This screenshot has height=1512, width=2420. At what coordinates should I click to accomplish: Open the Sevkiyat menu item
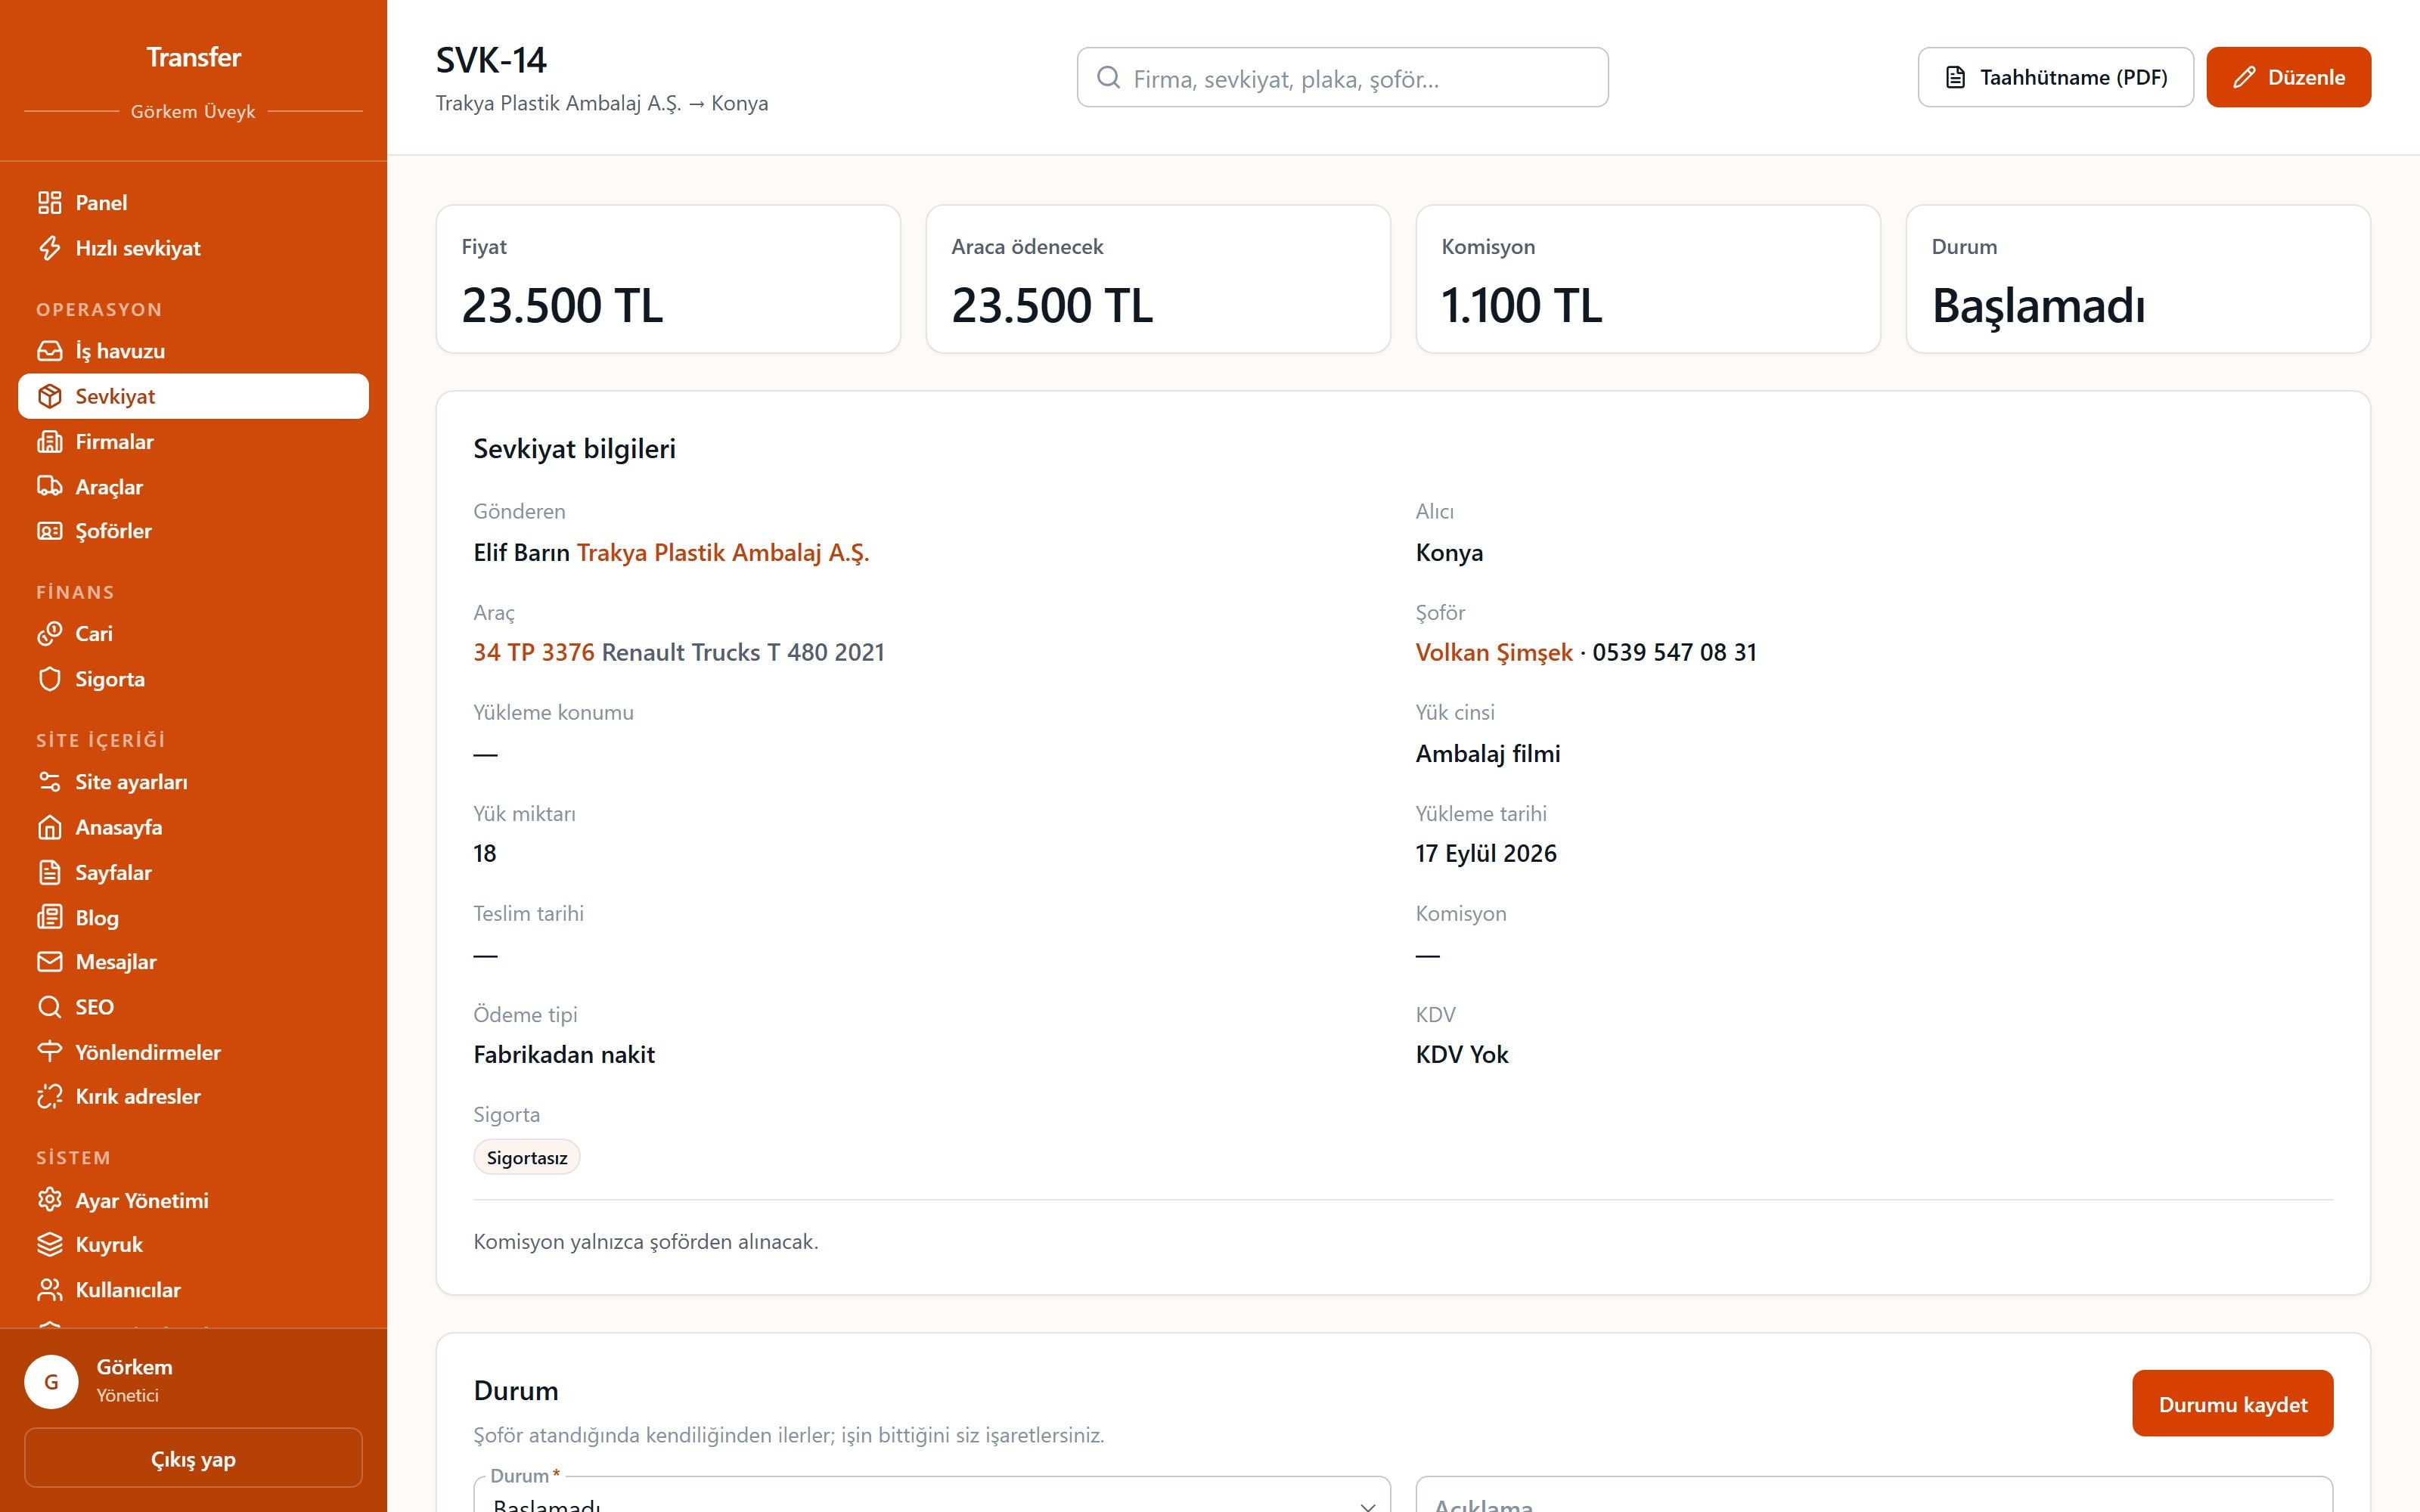click(x=193, y=396)
